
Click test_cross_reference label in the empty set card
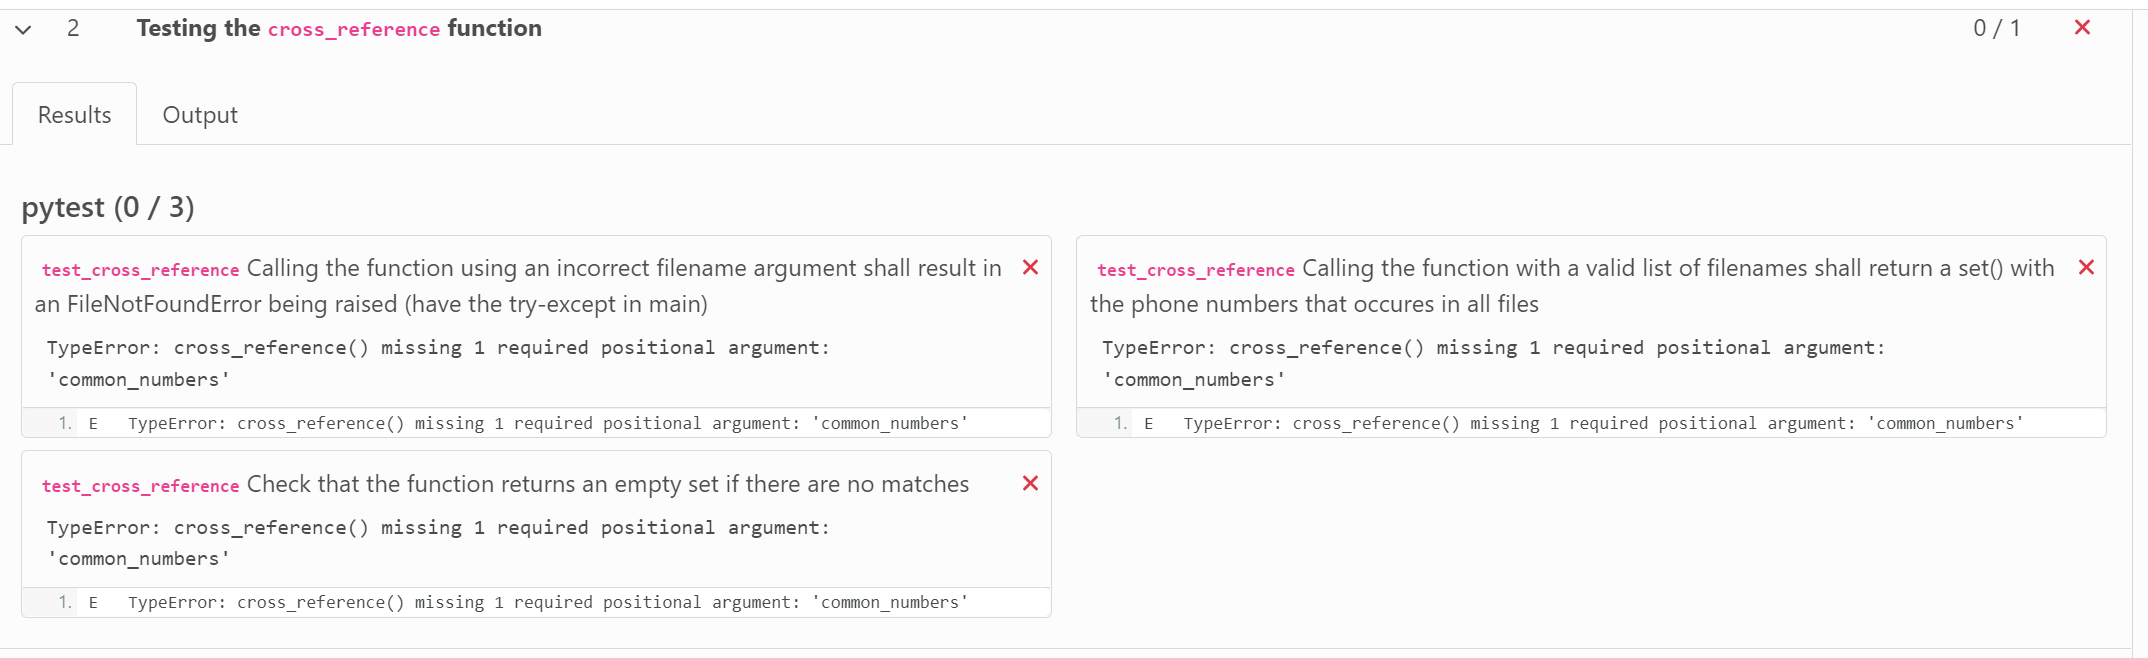[140, 486]
